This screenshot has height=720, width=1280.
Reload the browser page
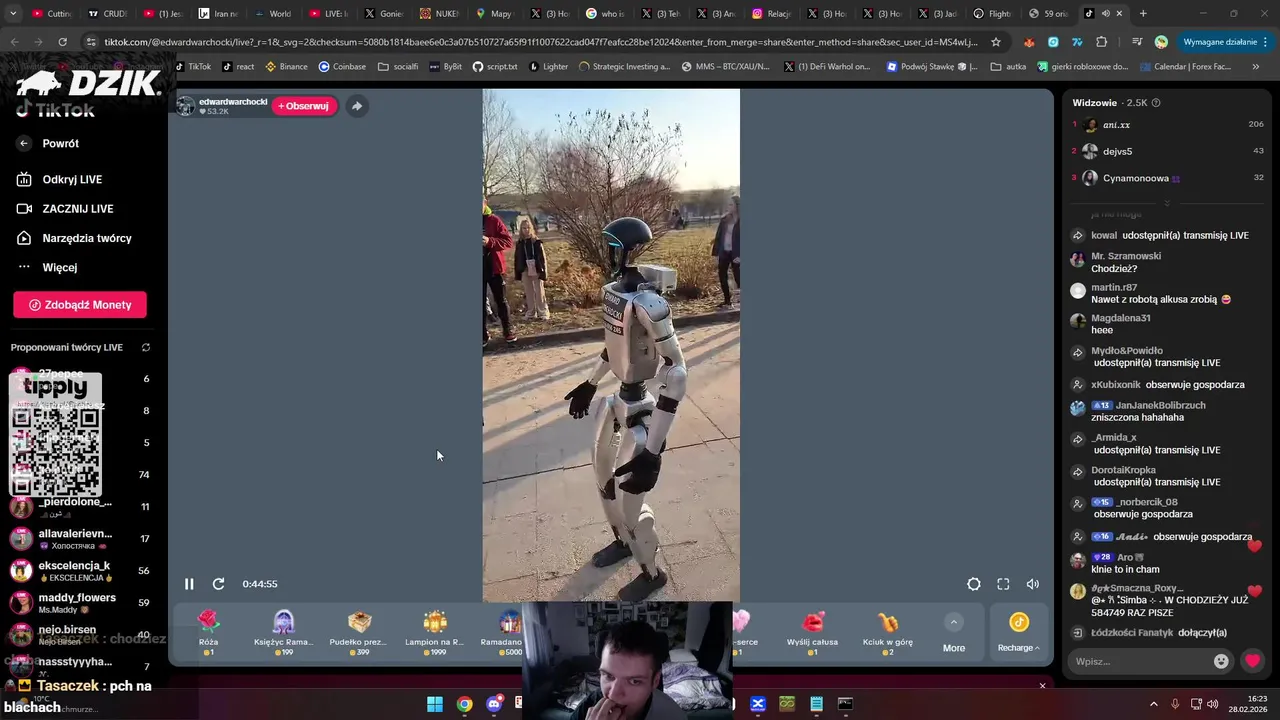pyautogui.click(x=62, y=42)
